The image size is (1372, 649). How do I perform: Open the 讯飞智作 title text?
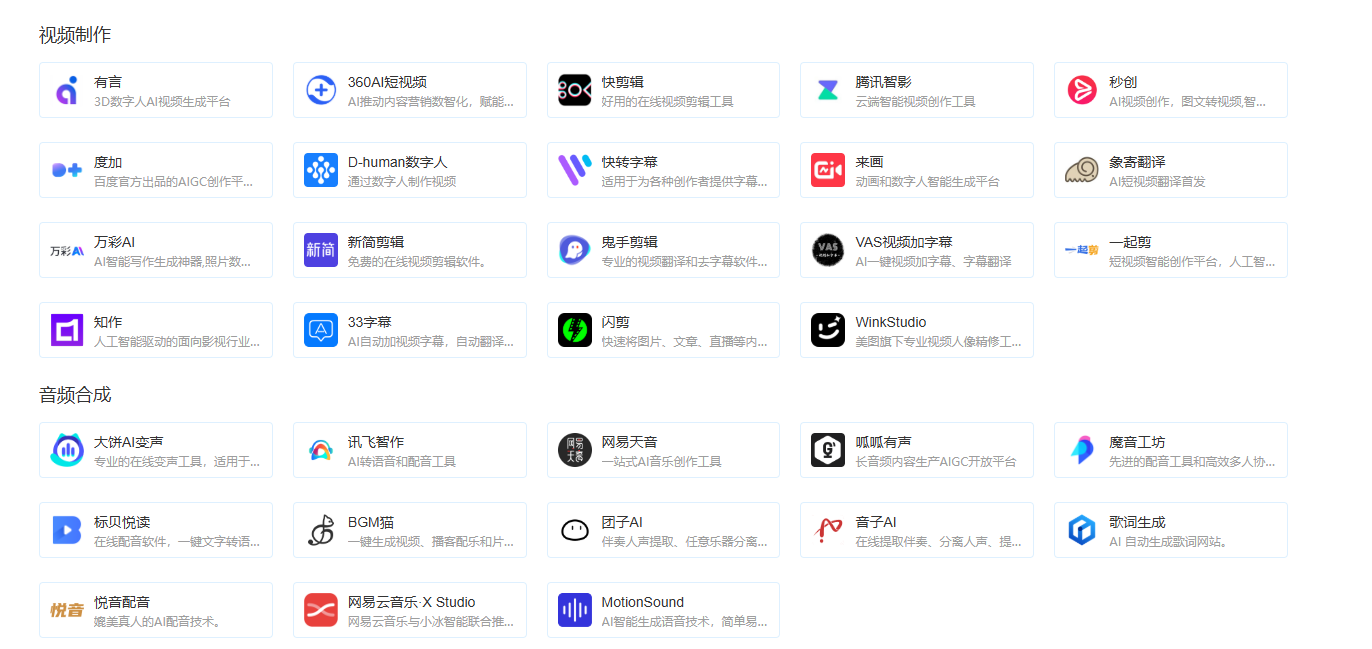pyautogui.click(x=376, y=442)
